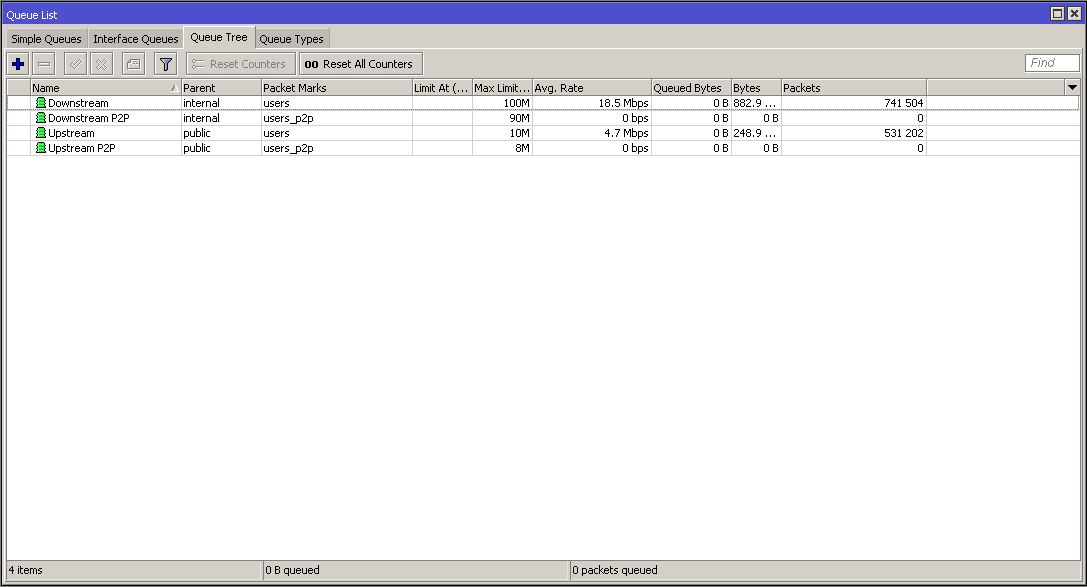Sort by the Packet Marks column header
Viewport: 1087px width, 587px height.
tap(336, 88)
